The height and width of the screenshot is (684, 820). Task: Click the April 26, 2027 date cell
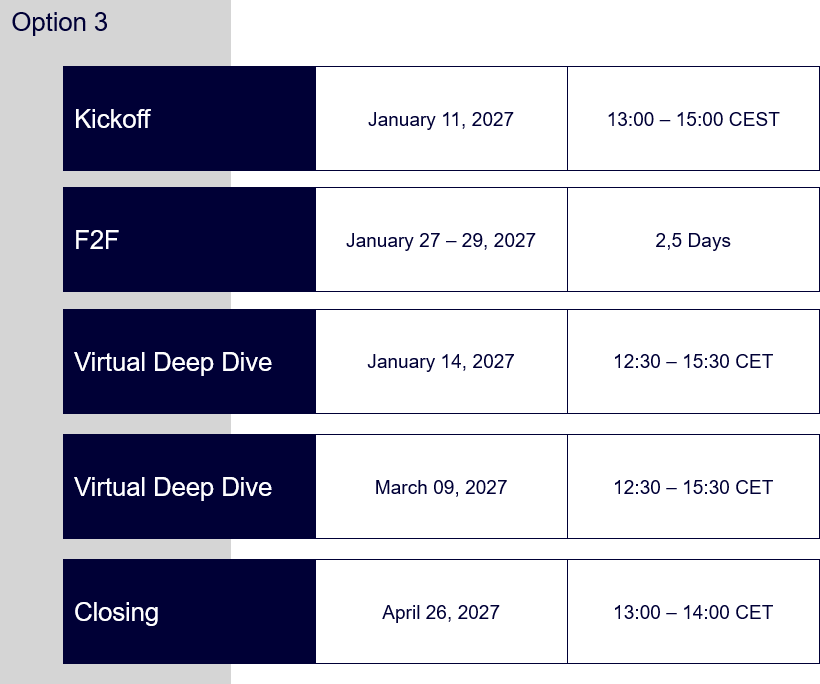coord(441,611)
